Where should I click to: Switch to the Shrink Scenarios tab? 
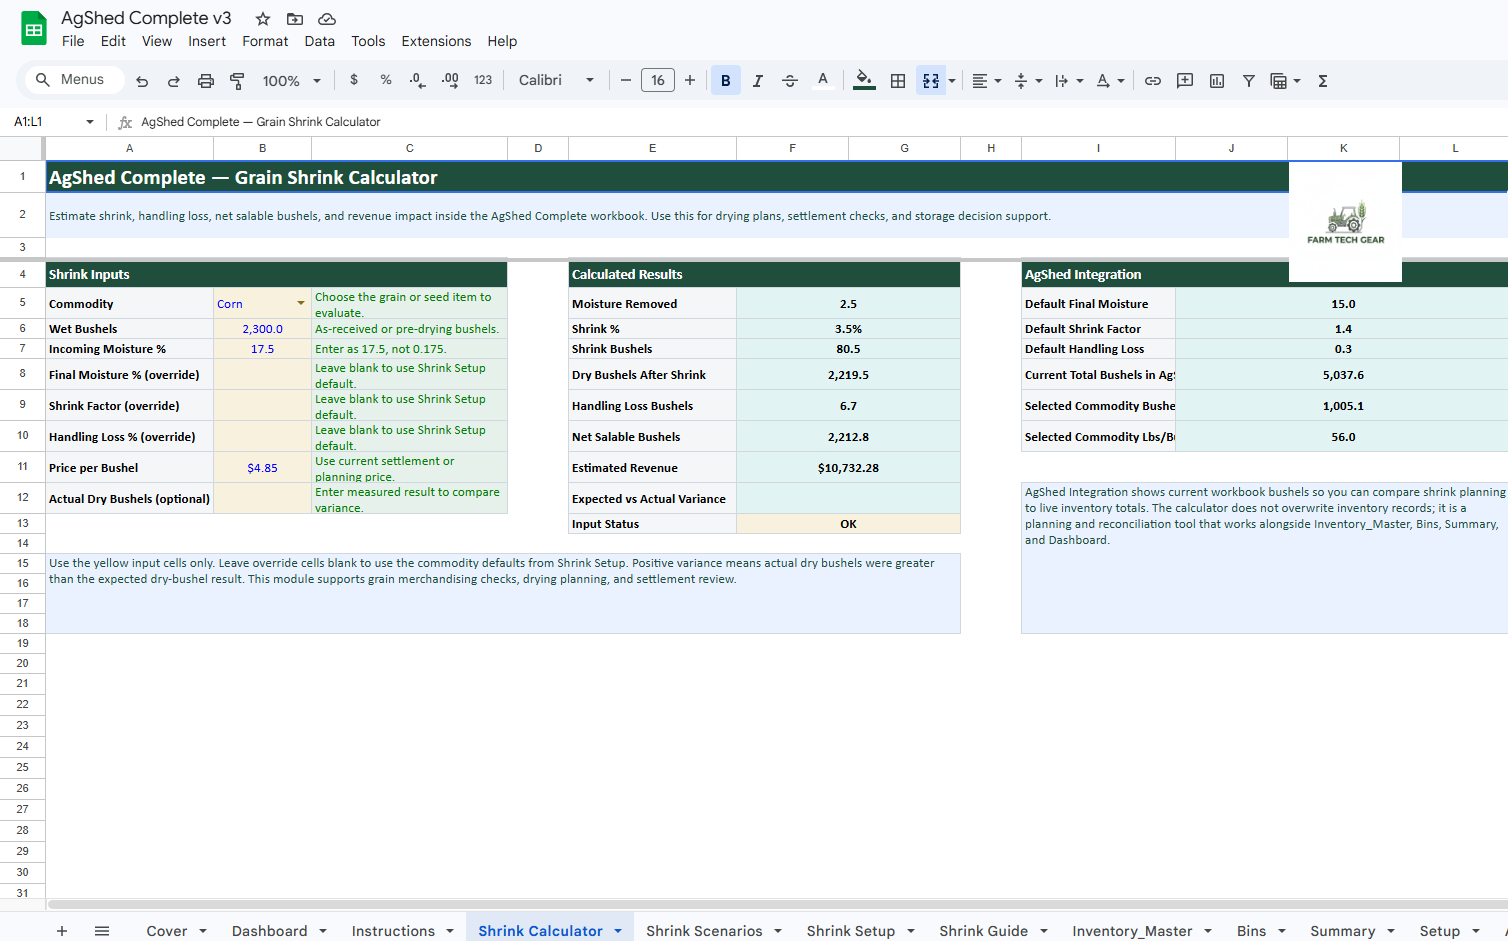click(x=705, y=930)
